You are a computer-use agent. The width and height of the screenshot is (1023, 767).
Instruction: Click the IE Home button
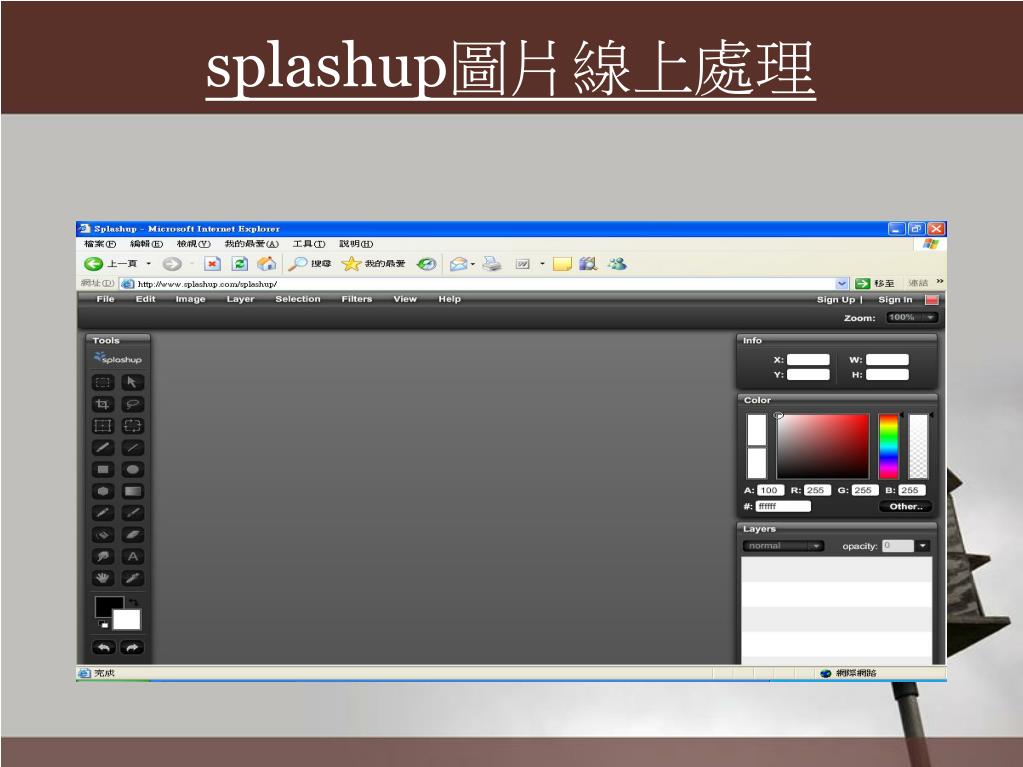[267, 263]
